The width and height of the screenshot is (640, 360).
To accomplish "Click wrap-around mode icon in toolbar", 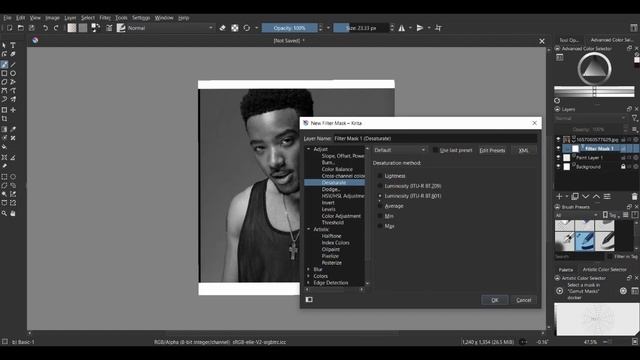I will coord(438,28).
